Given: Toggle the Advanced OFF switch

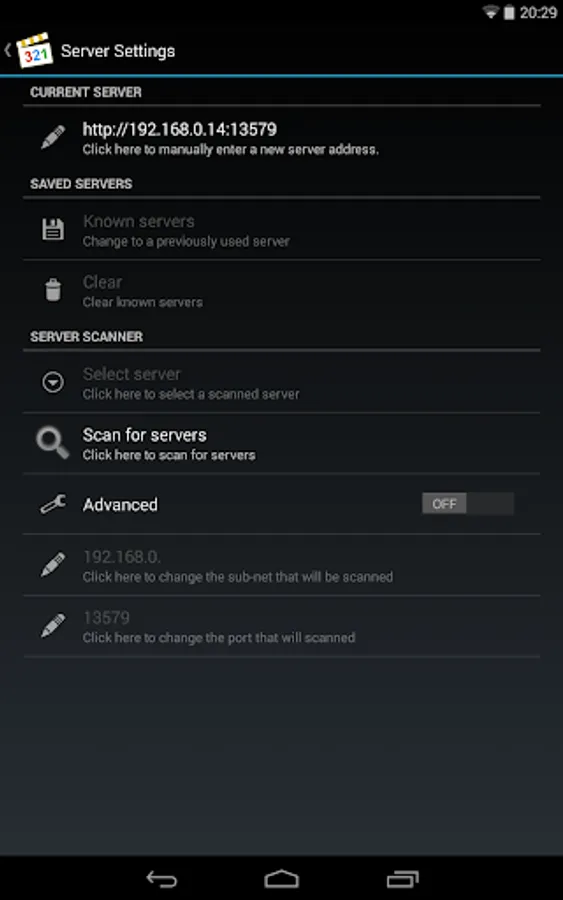Looking at the screenshot, I should [x=468, y=504].
